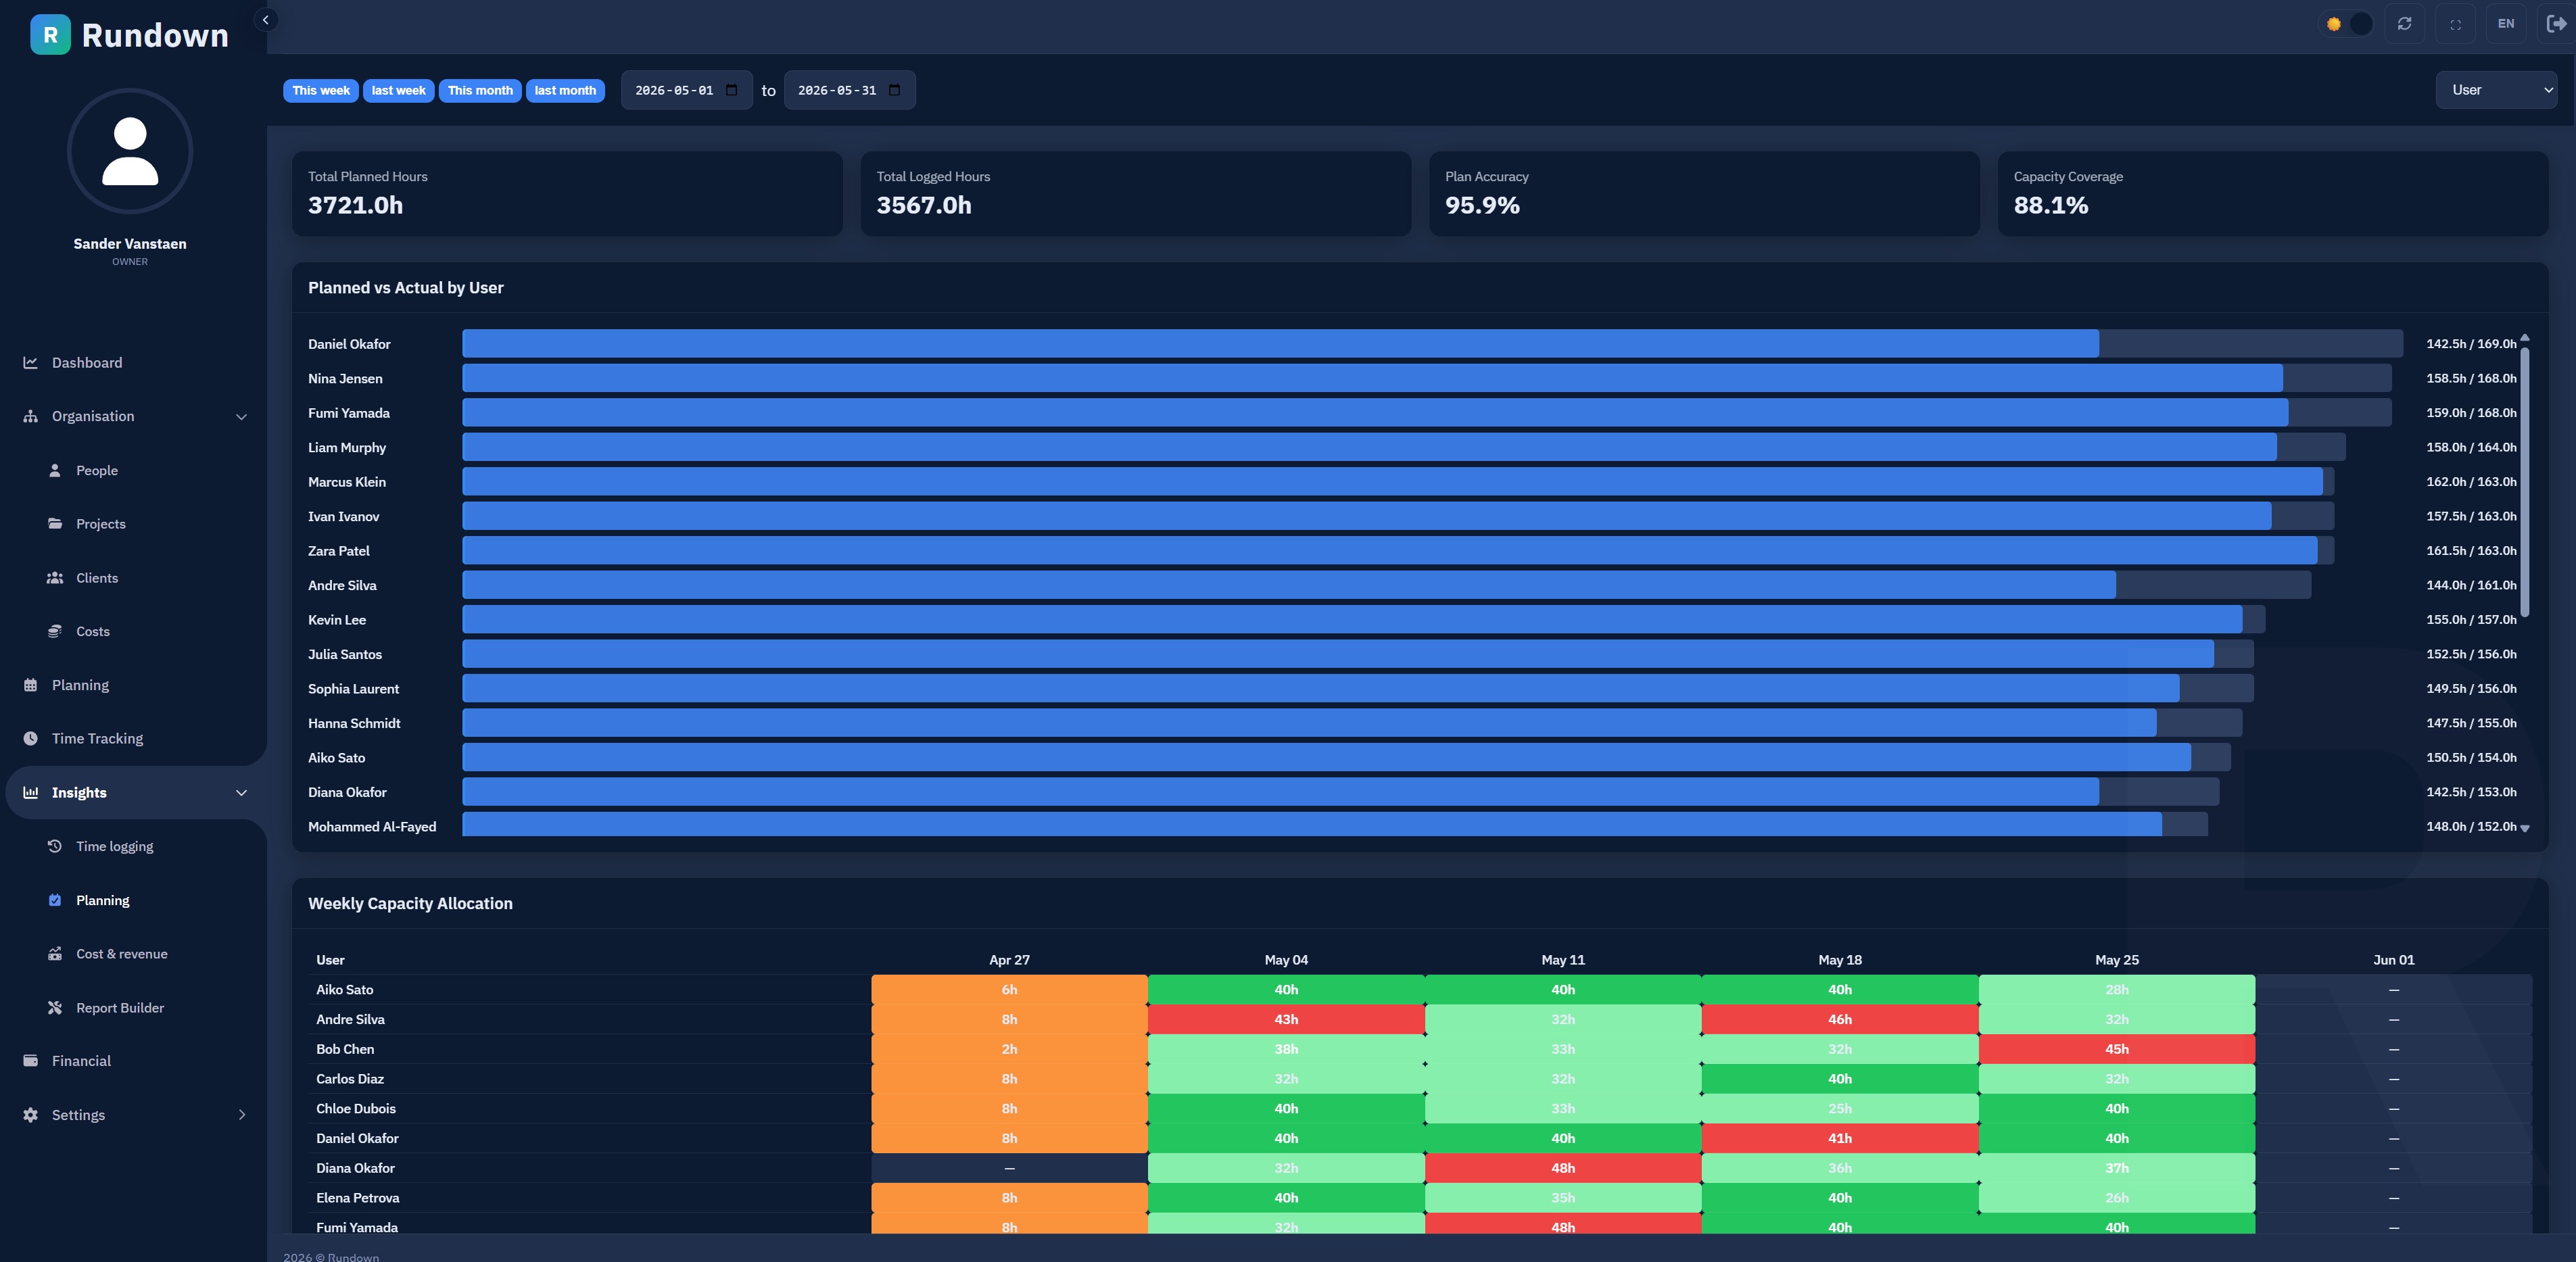Image resolution: width=2576 pixels, height=1262 pixels.
Task: Click the Planning calendar icon in main menu
Action: (31, 686)
